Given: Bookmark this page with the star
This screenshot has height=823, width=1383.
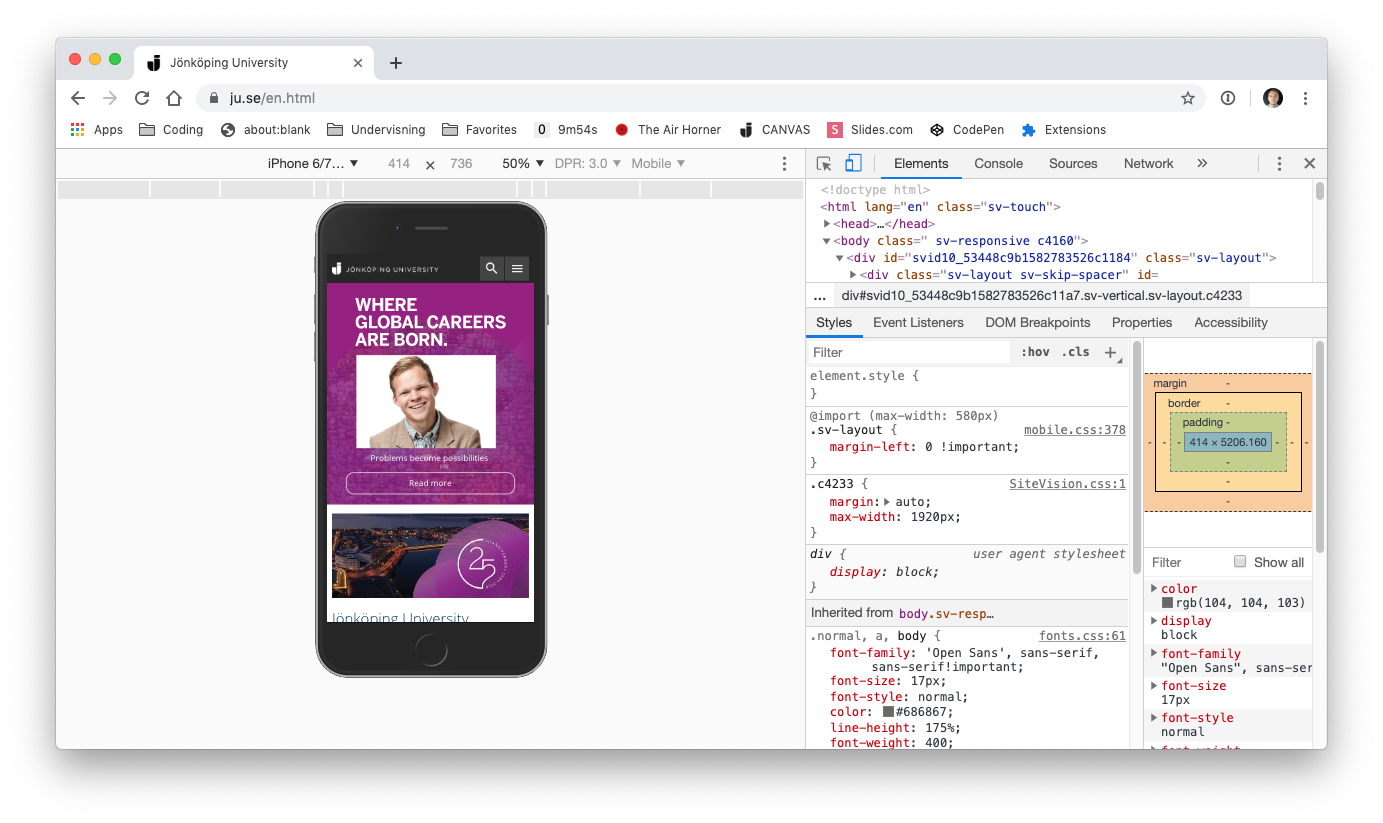Looking at the screenshot, I should pyautogui.click(x=1188, y=98).
